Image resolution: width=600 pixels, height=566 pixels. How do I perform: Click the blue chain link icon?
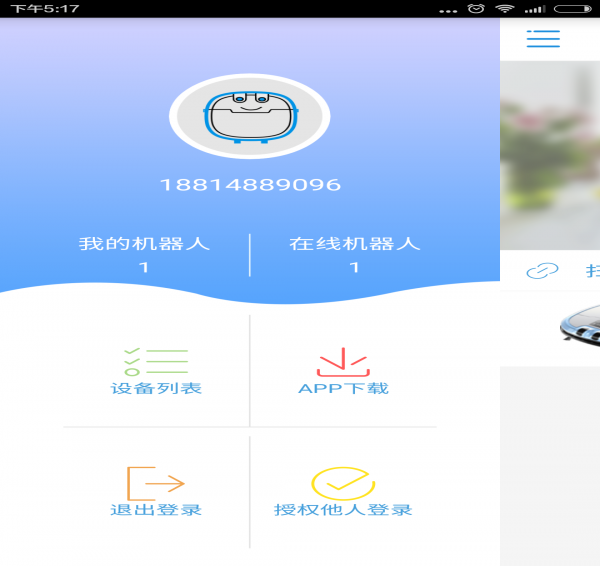pyautogui.click(x=542, y=271)
